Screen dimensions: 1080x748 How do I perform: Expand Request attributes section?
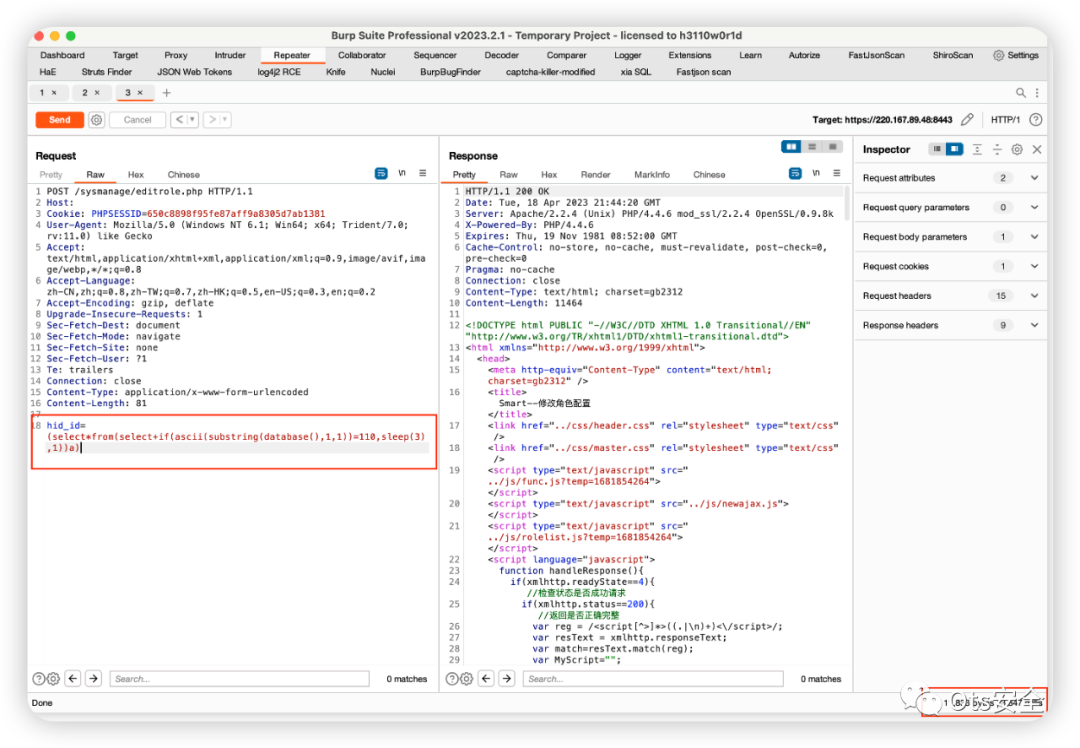tap(951, 178)
